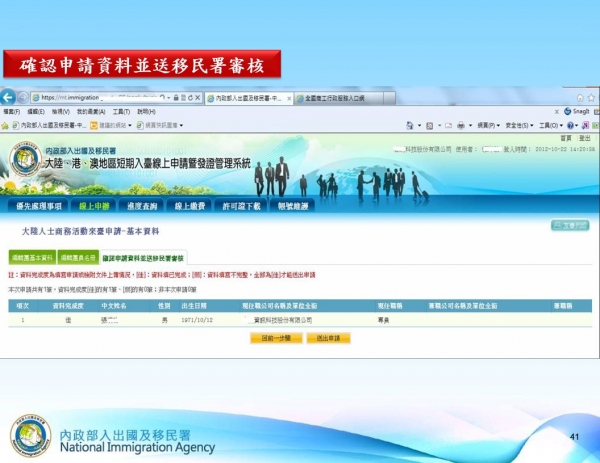The height and width of the screenshot is (463, 600).
Task: Open the 線上申請 navigation tab
Action: coord(96,205)
